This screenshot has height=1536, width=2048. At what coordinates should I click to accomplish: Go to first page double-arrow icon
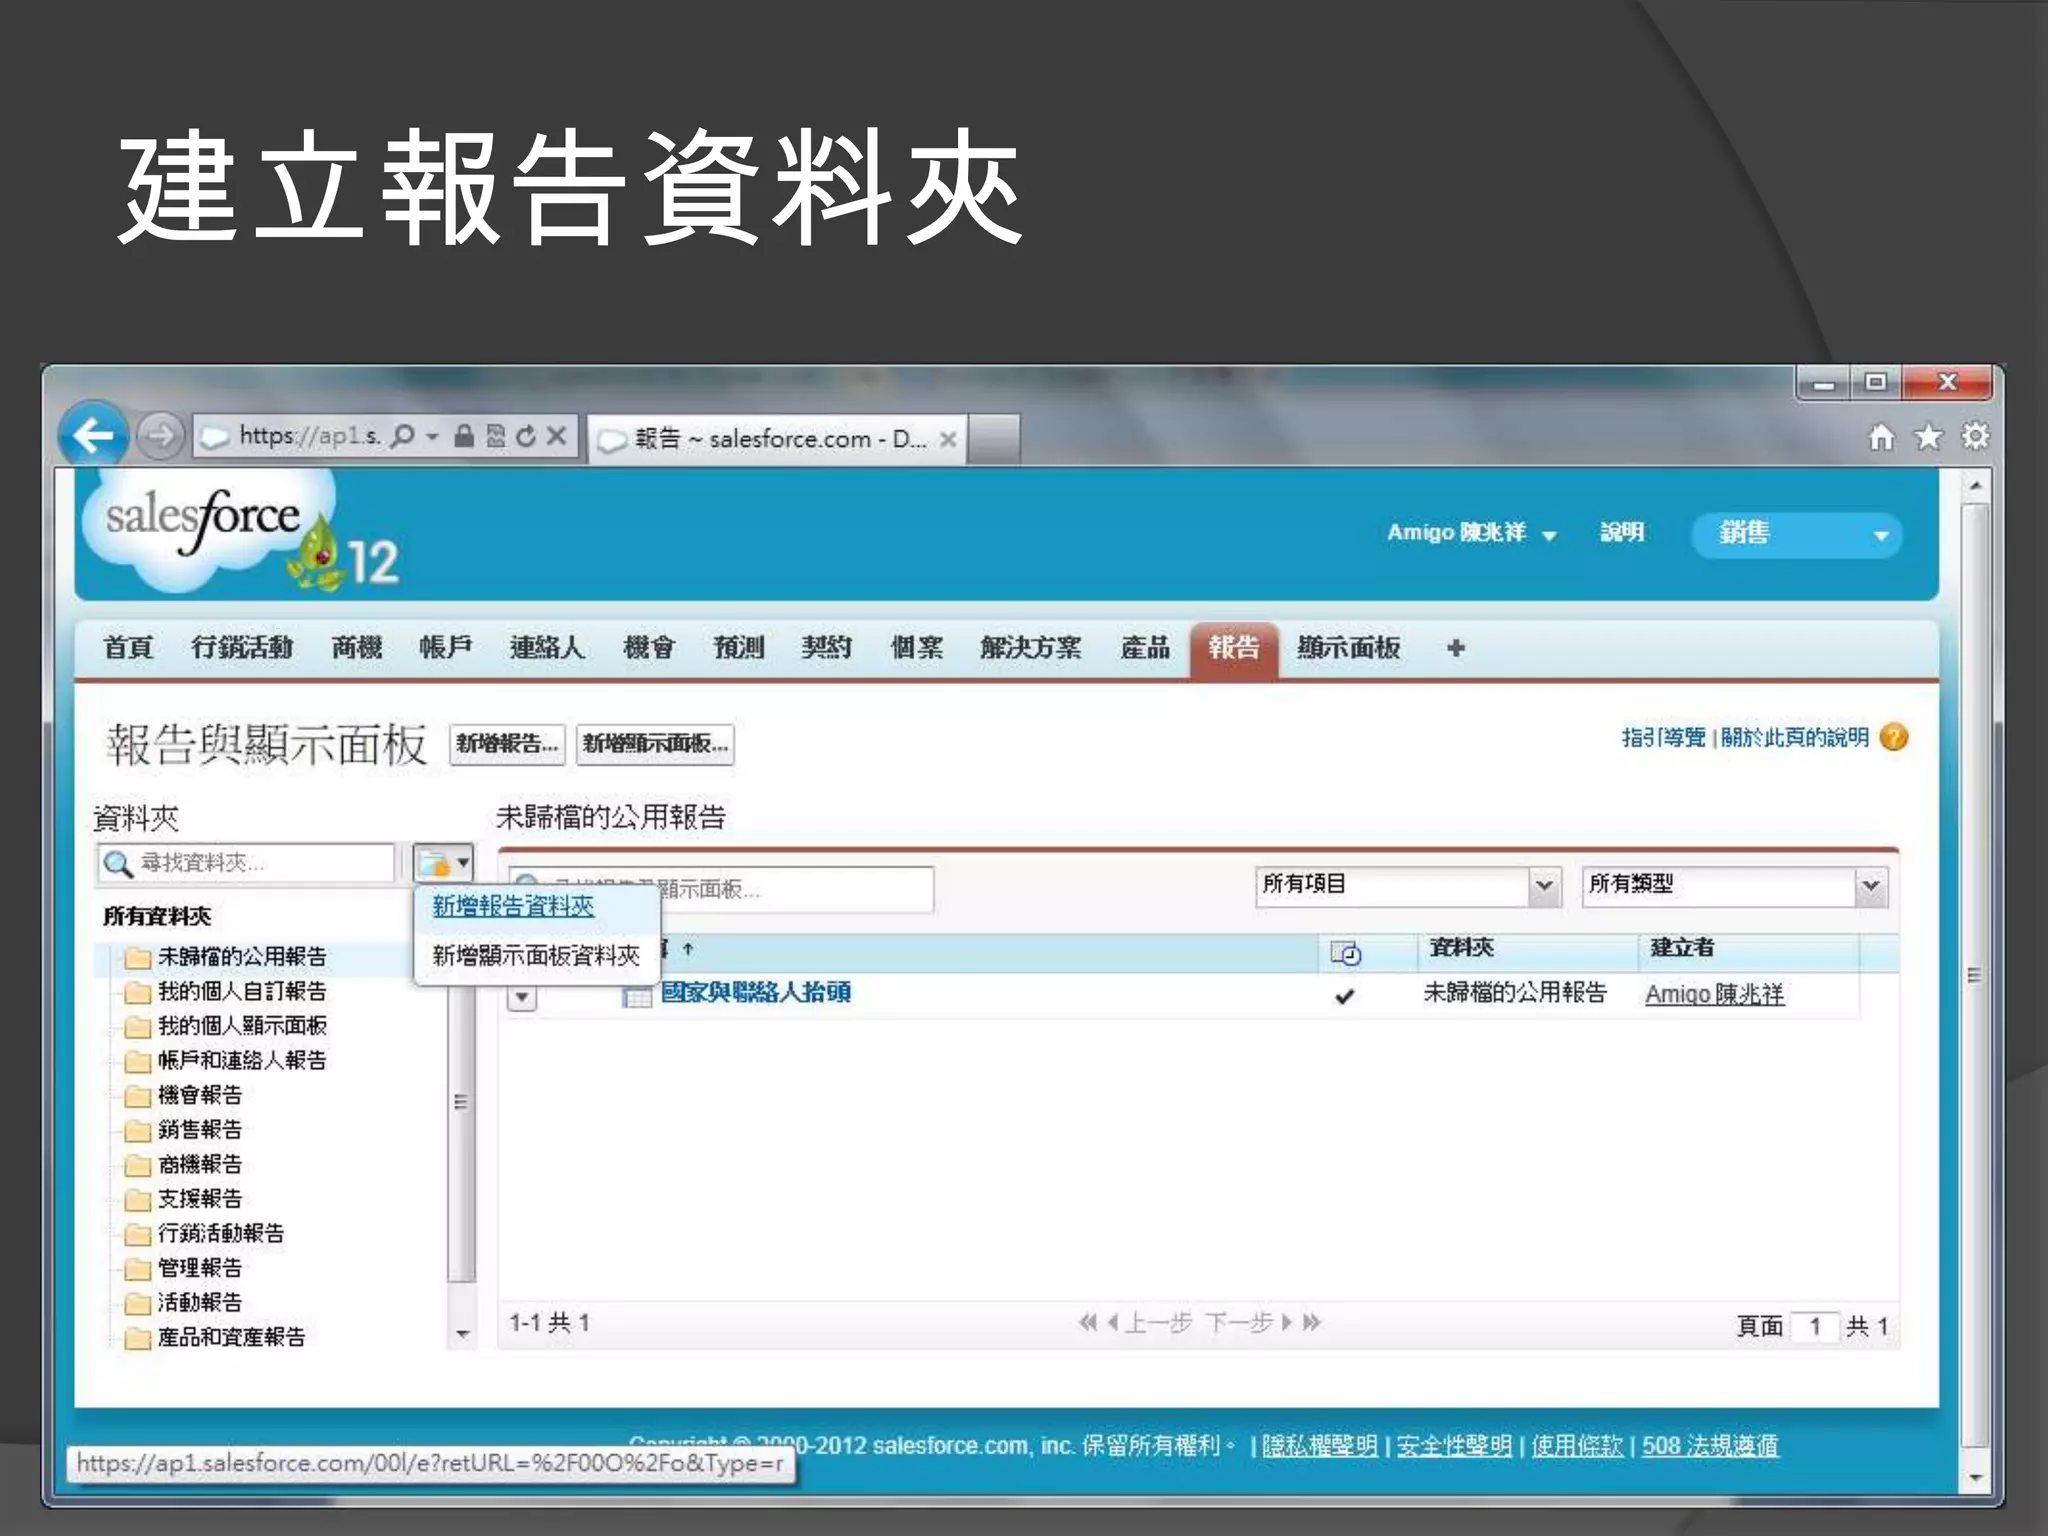coord(1087,1322)
